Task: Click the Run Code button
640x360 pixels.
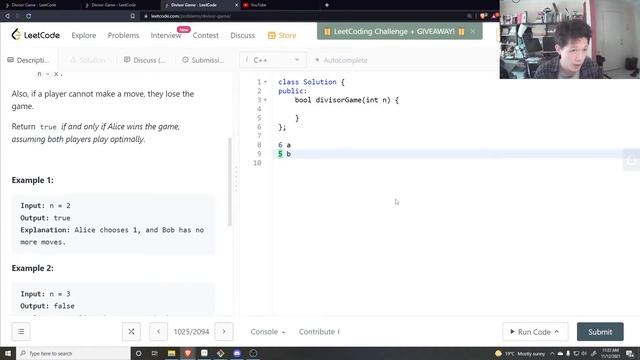Action: click(x=535, y=332)
